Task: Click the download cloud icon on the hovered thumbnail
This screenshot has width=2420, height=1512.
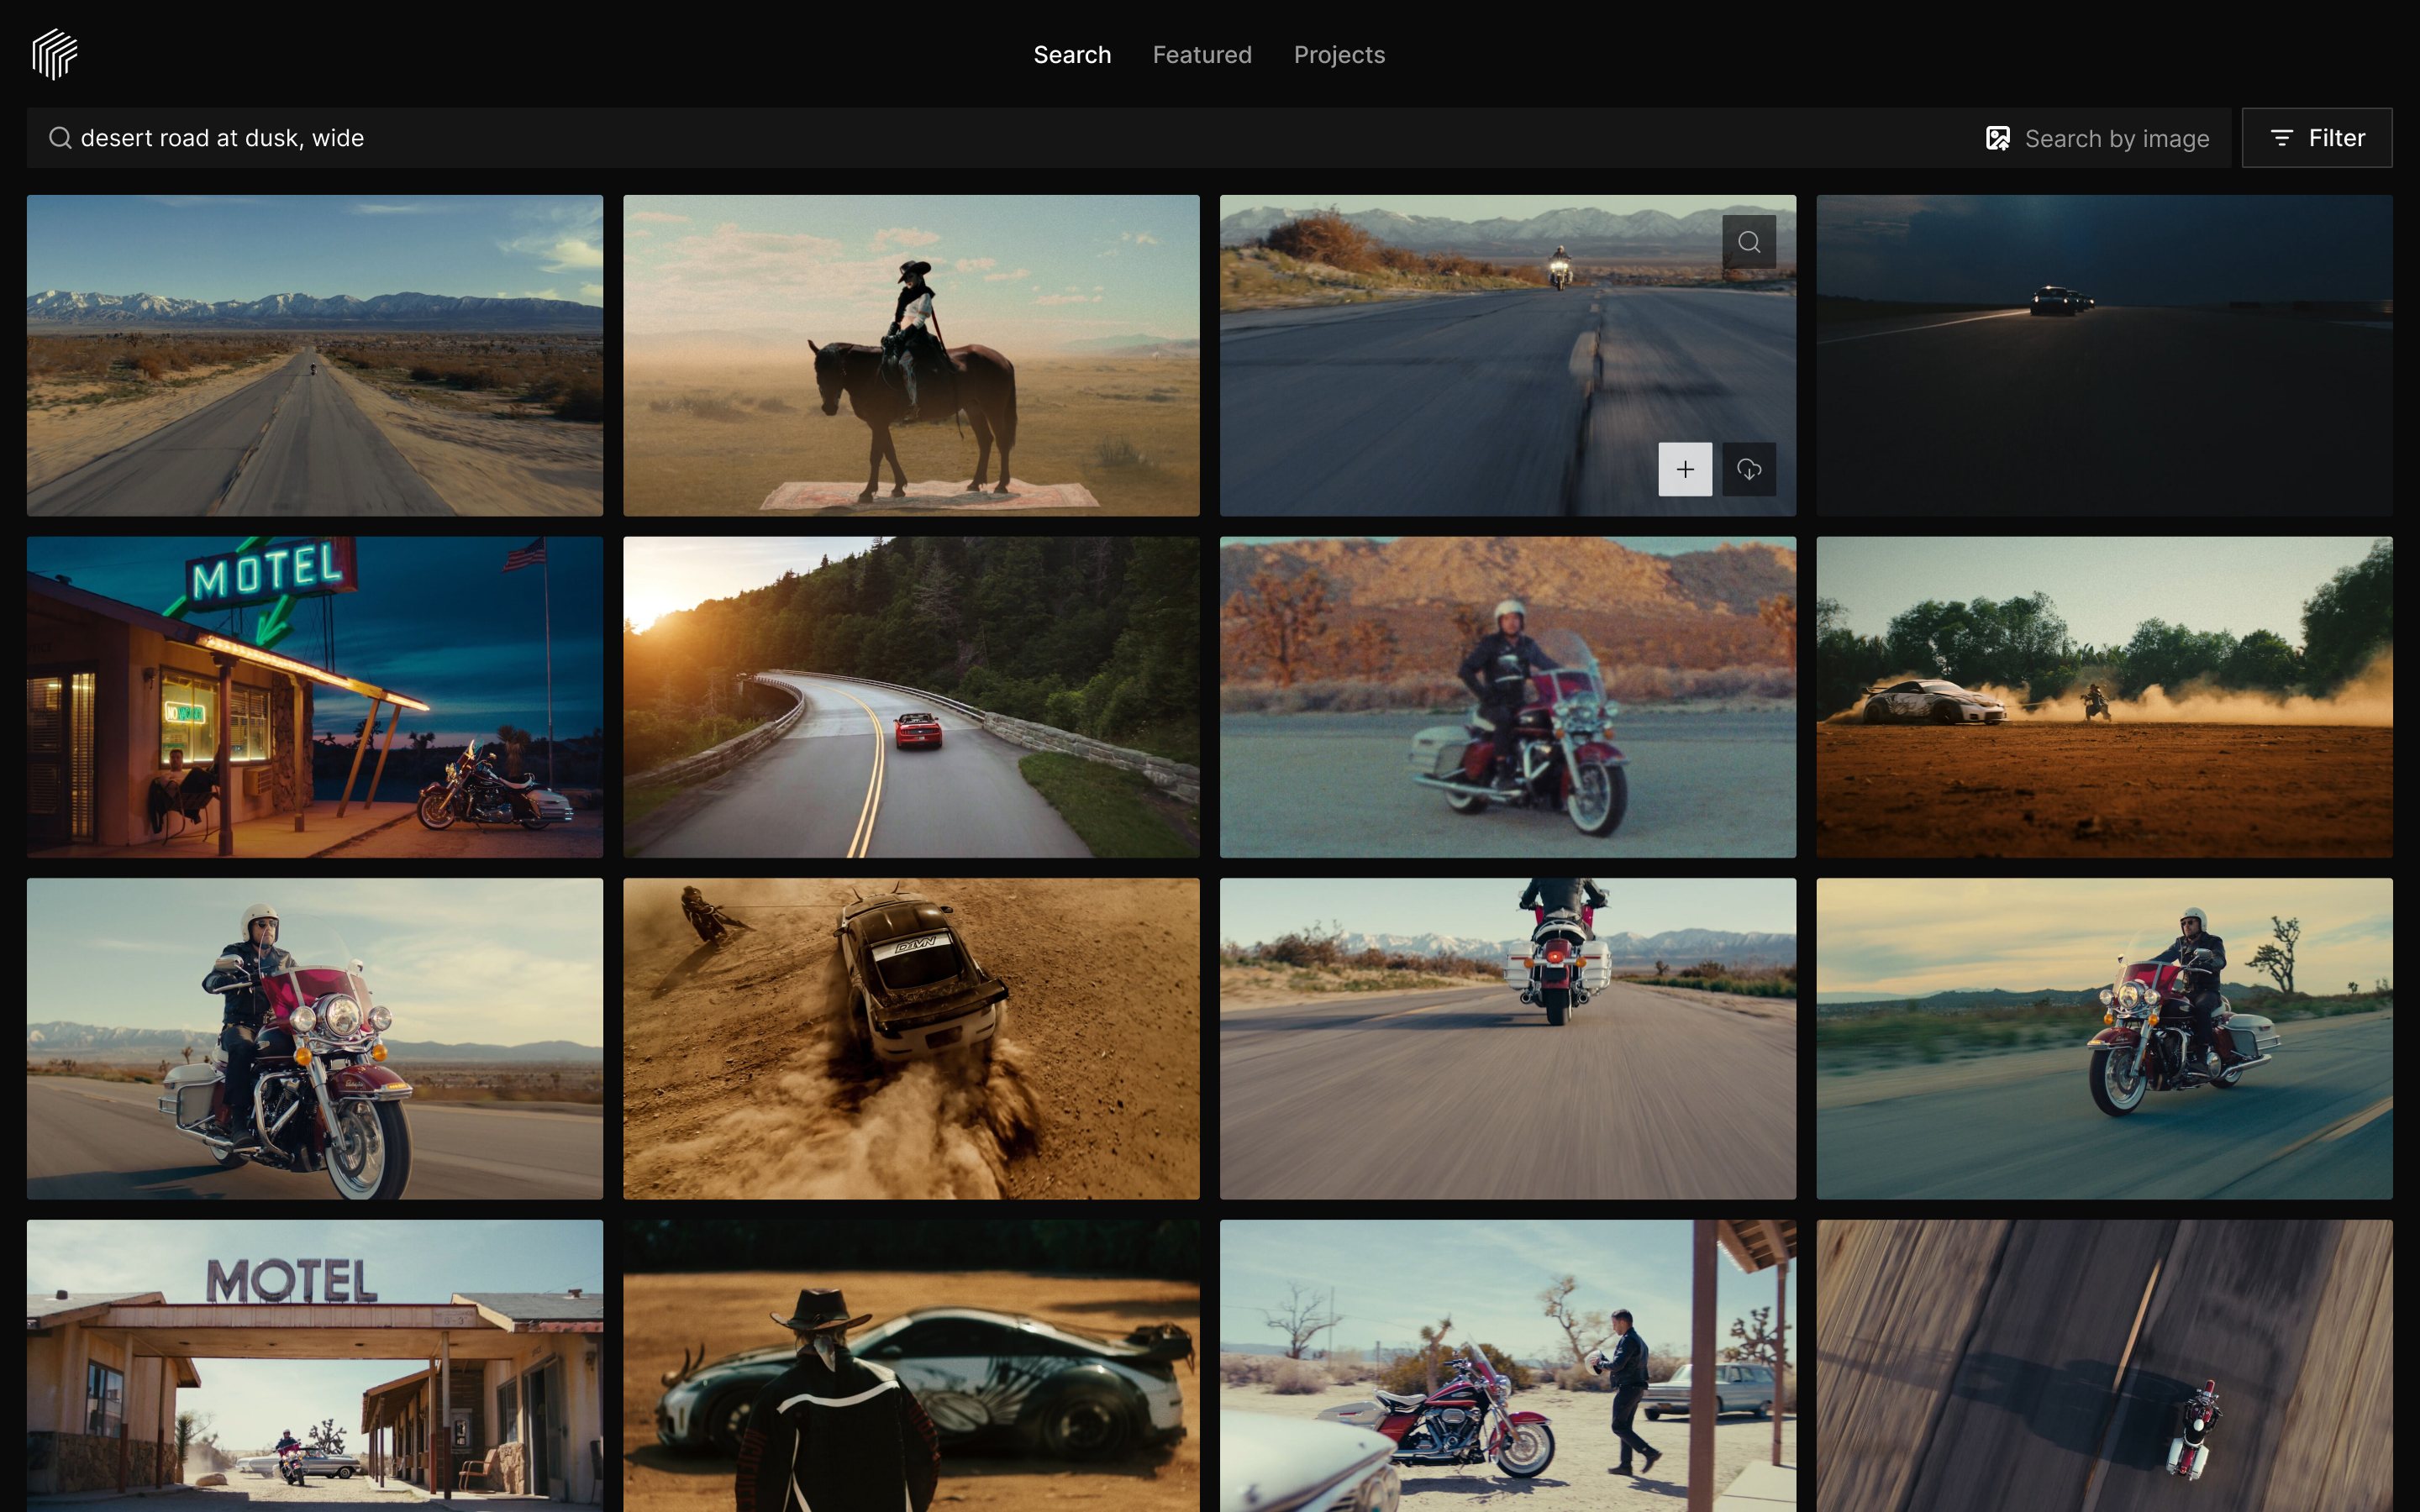Action: [1748, 469]
